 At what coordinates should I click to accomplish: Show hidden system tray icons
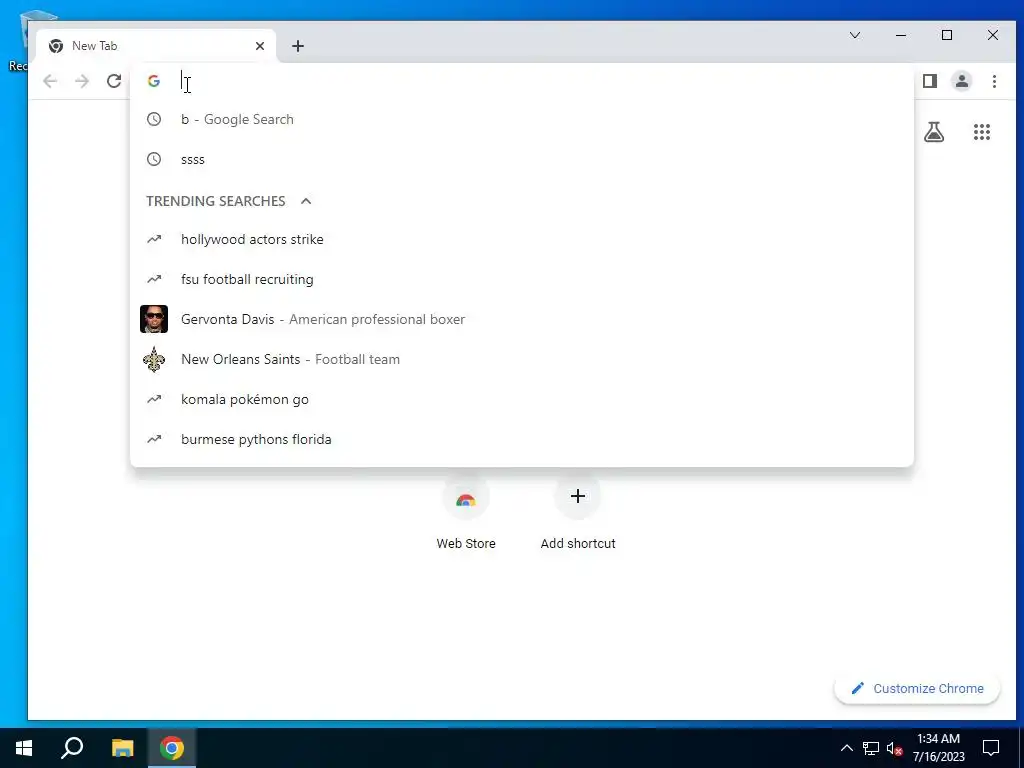[x=846, y=748]
